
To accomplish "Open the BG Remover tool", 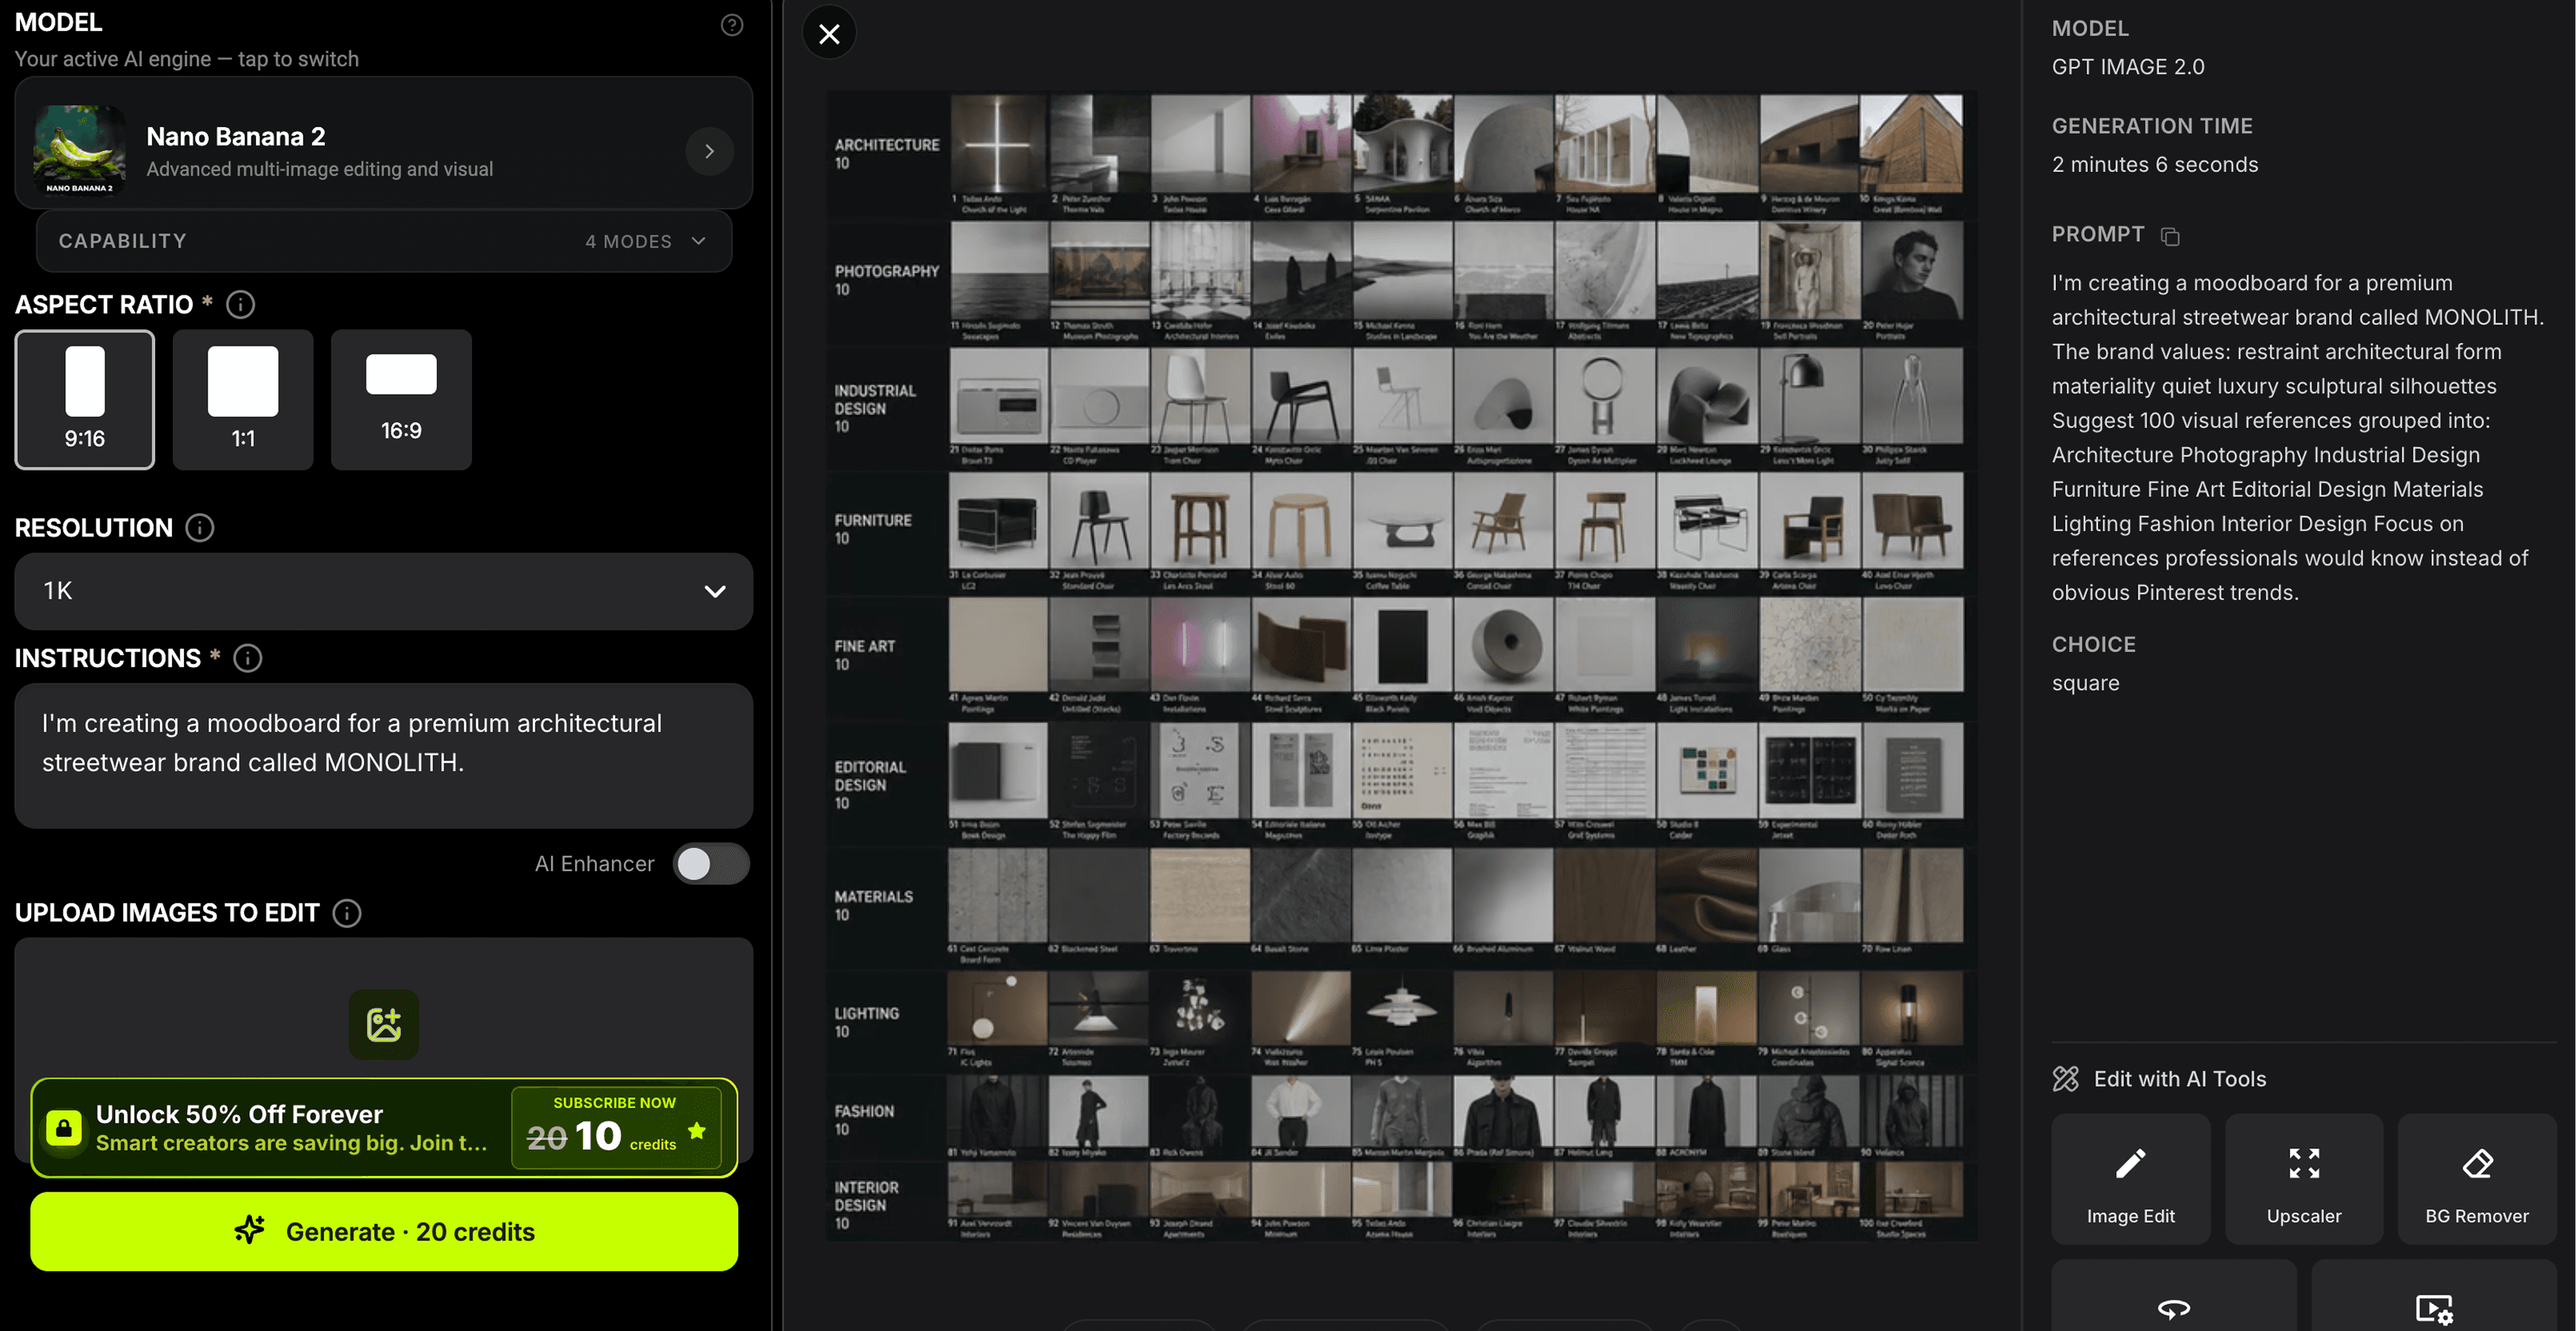I will [2477, 1179].
